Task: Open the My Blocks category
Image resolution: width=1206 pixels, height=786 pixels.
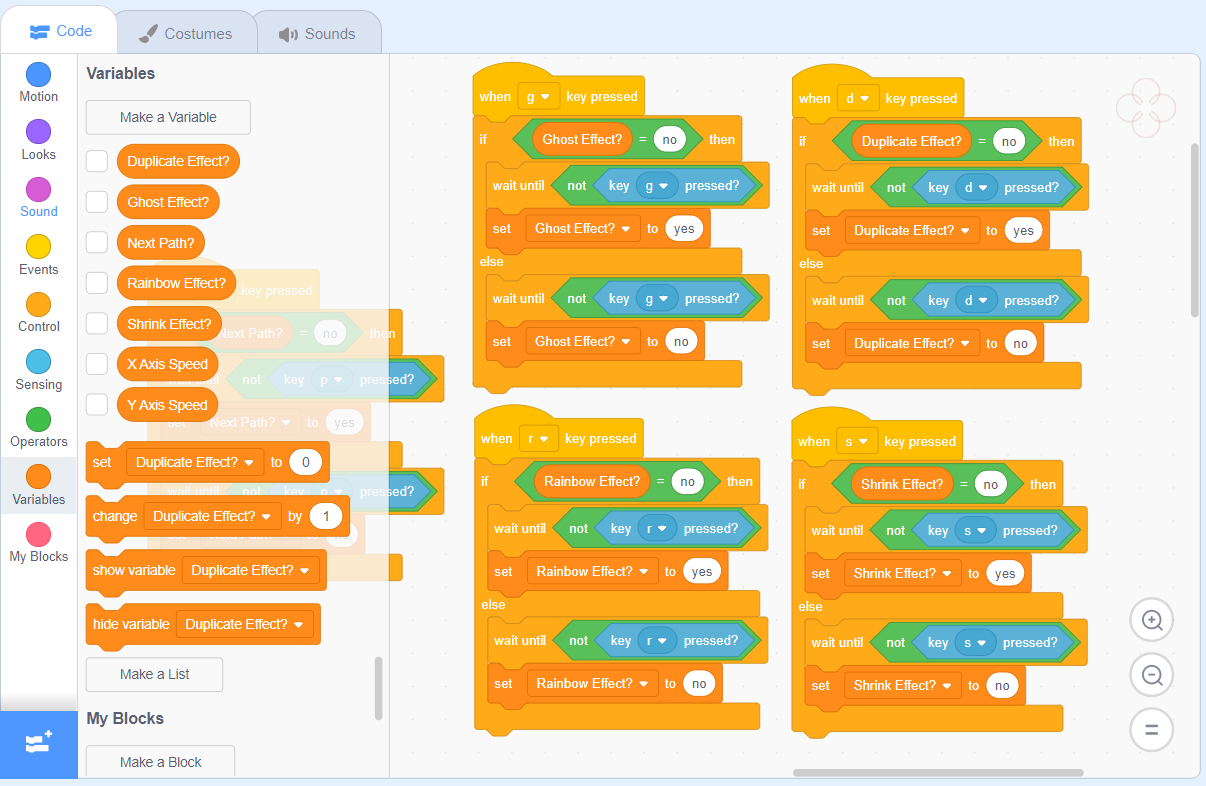Action: (38, 542)
